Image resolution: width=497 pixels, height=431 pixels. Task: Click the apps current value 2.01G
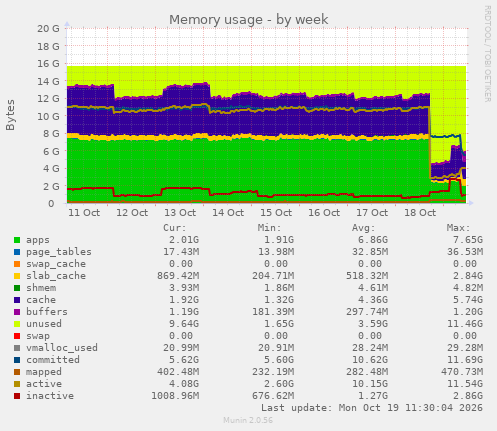click(x=184, y=240)
